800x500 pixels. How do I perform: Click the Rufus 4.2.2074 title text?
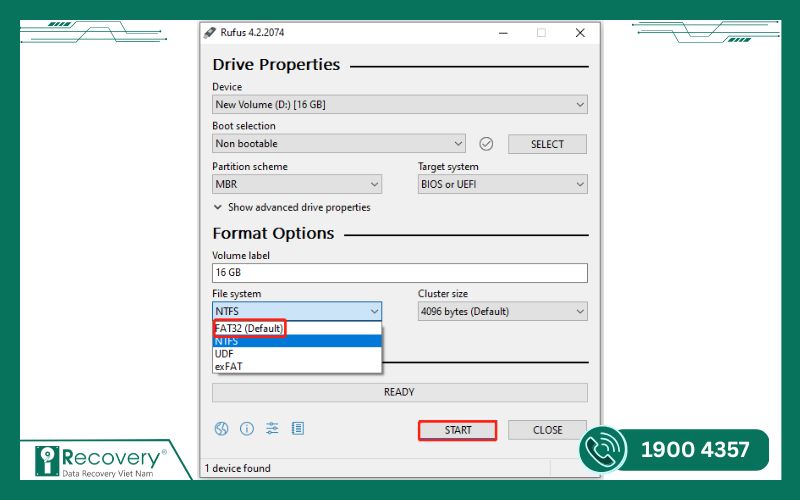252,33
